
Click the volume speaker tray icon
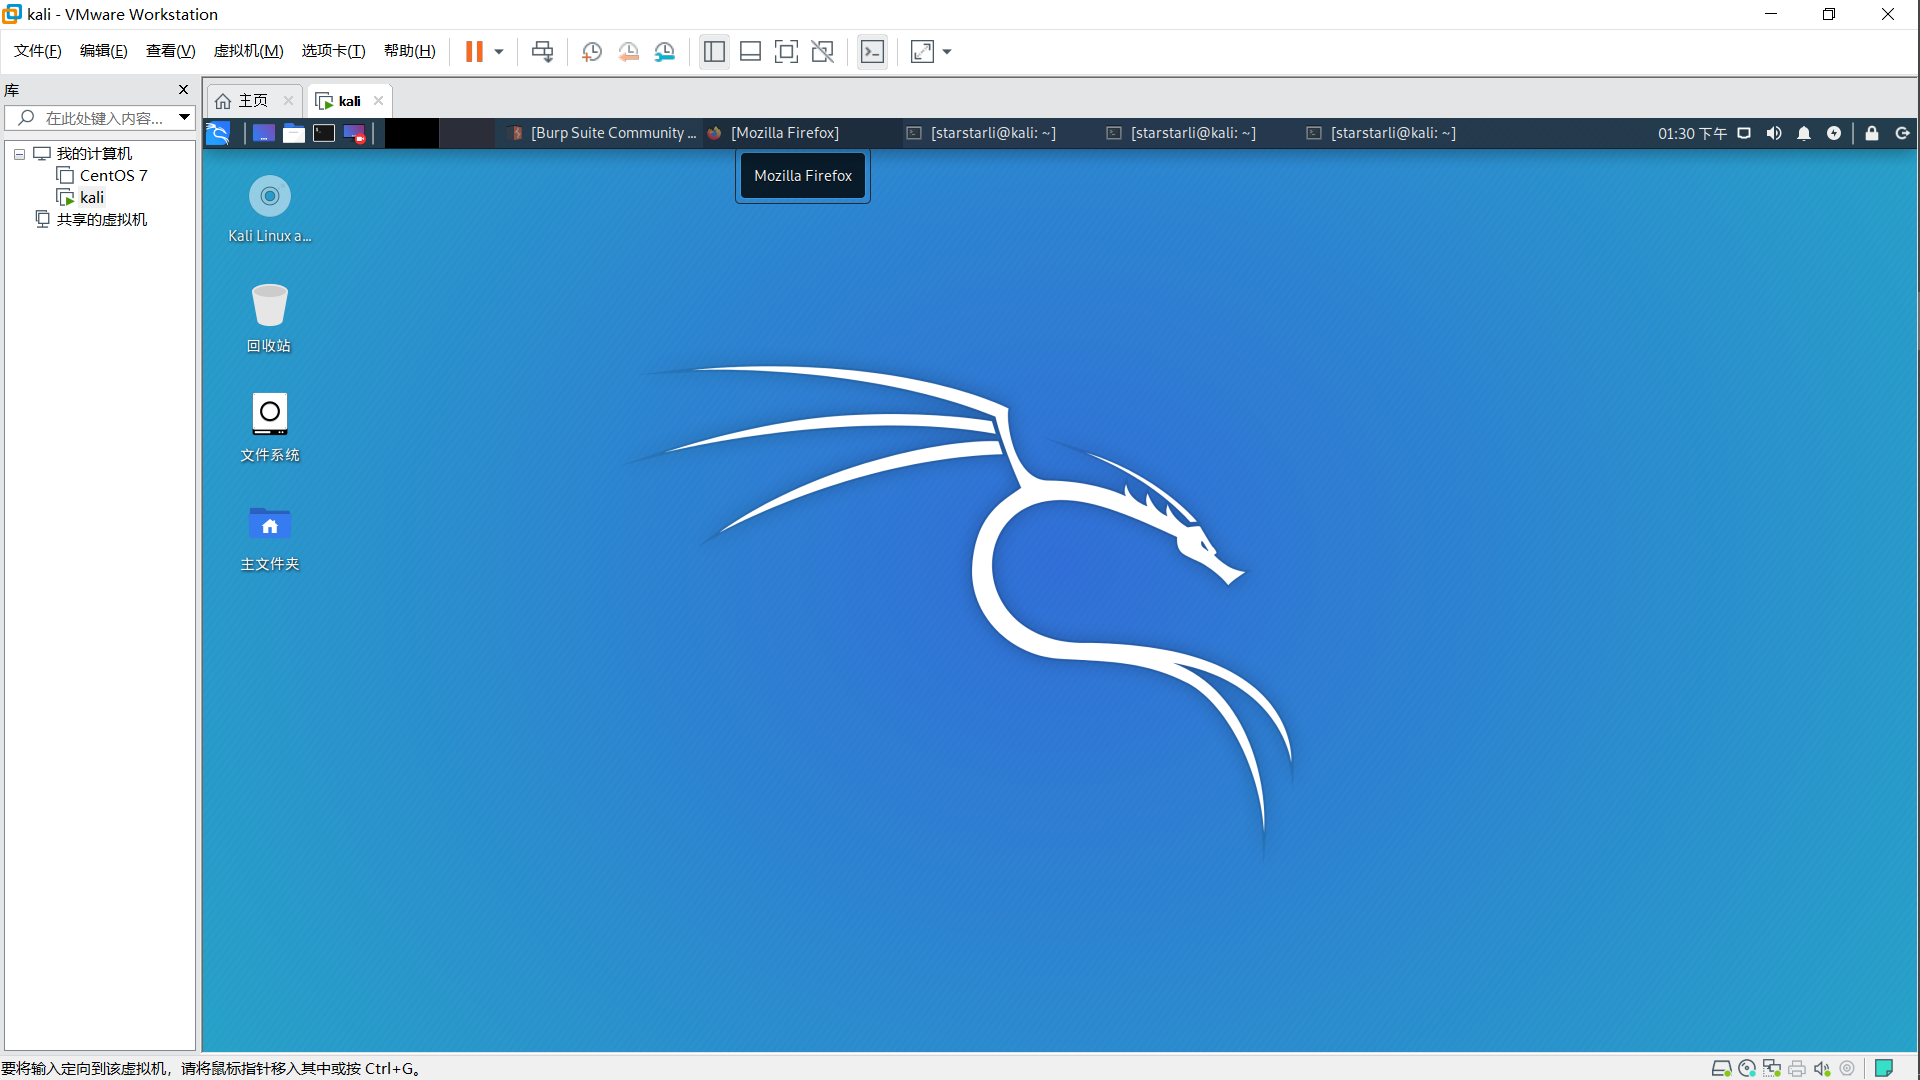click(1774, 133)
